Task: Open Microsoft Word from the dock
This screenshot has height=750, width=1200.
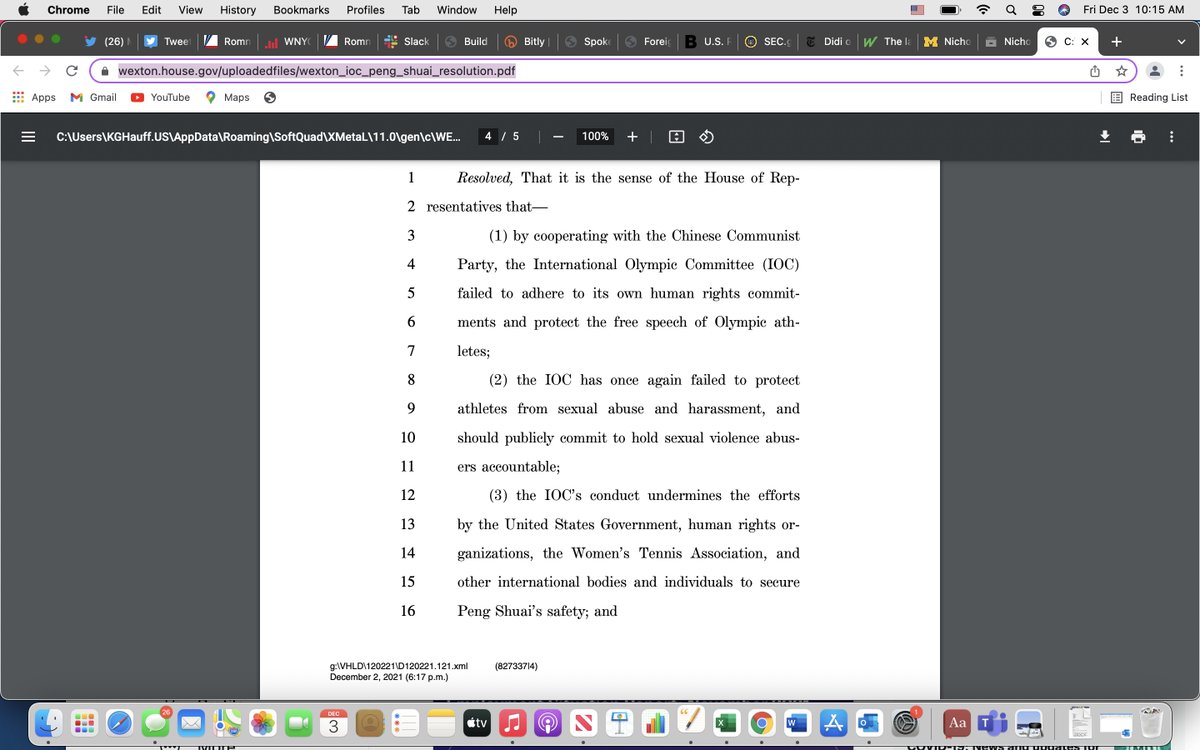Action: click(797, 723)
